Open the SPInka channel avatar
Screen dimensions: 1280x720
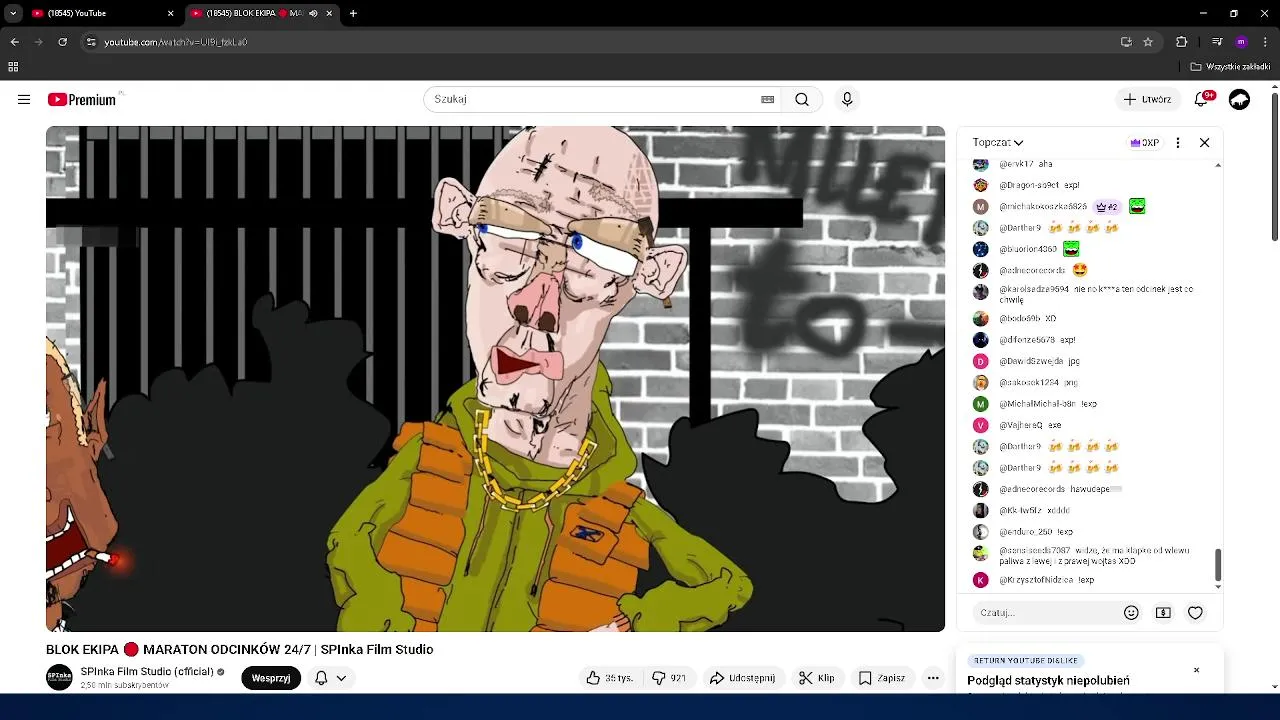point(60,677)
